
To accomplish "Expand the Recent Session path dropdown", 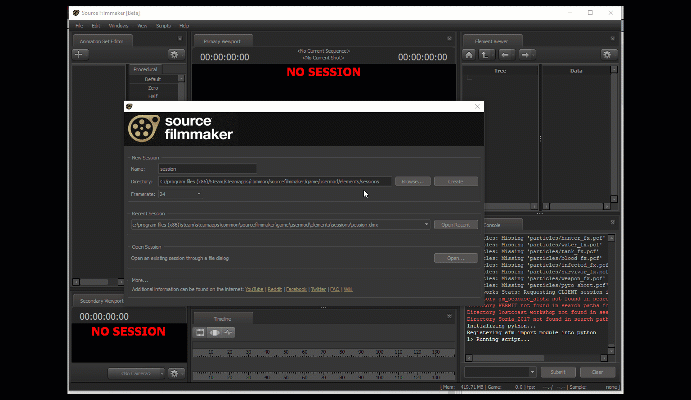I will pyautogui.click(x=426, y=225).
